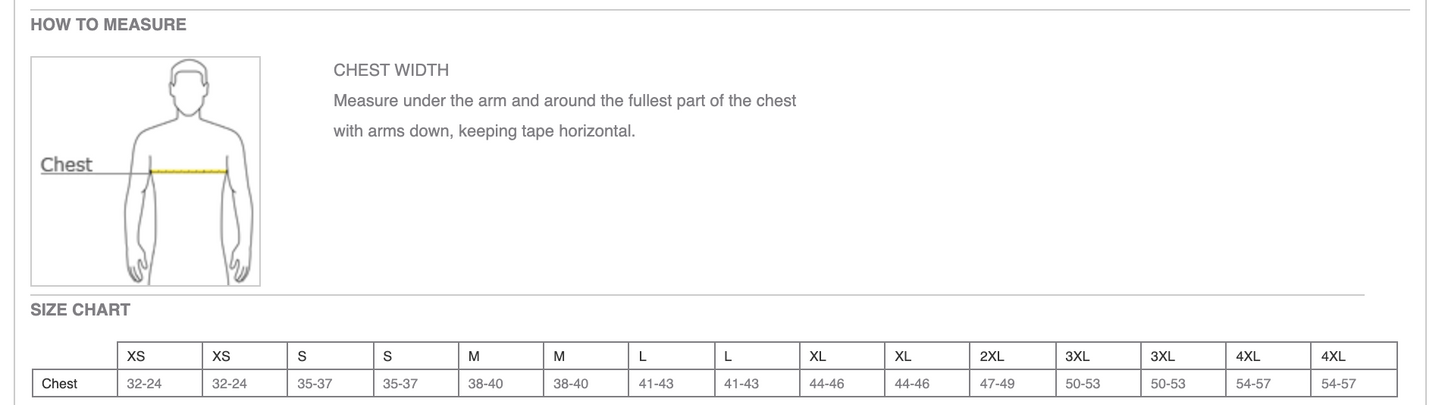Viewport: 1445px width, 405px height.
Task: Click the "keeping tape horizontal" text line
Action: (484, 131)
